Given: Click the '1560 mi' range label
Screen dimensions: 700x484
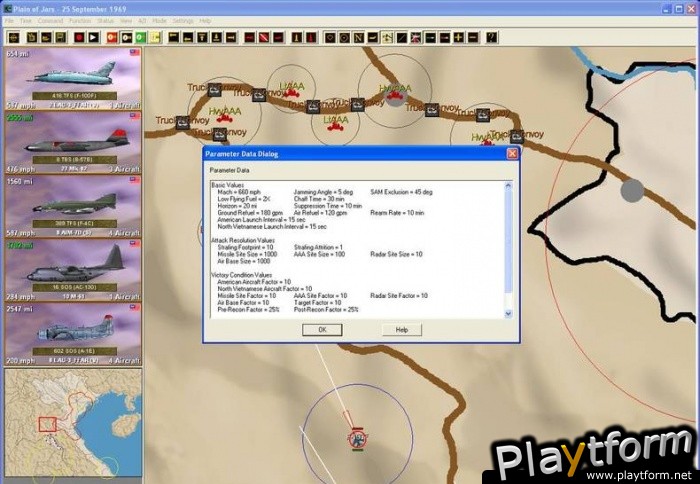Looking at the screenshot, I should [x=20, y=181].
